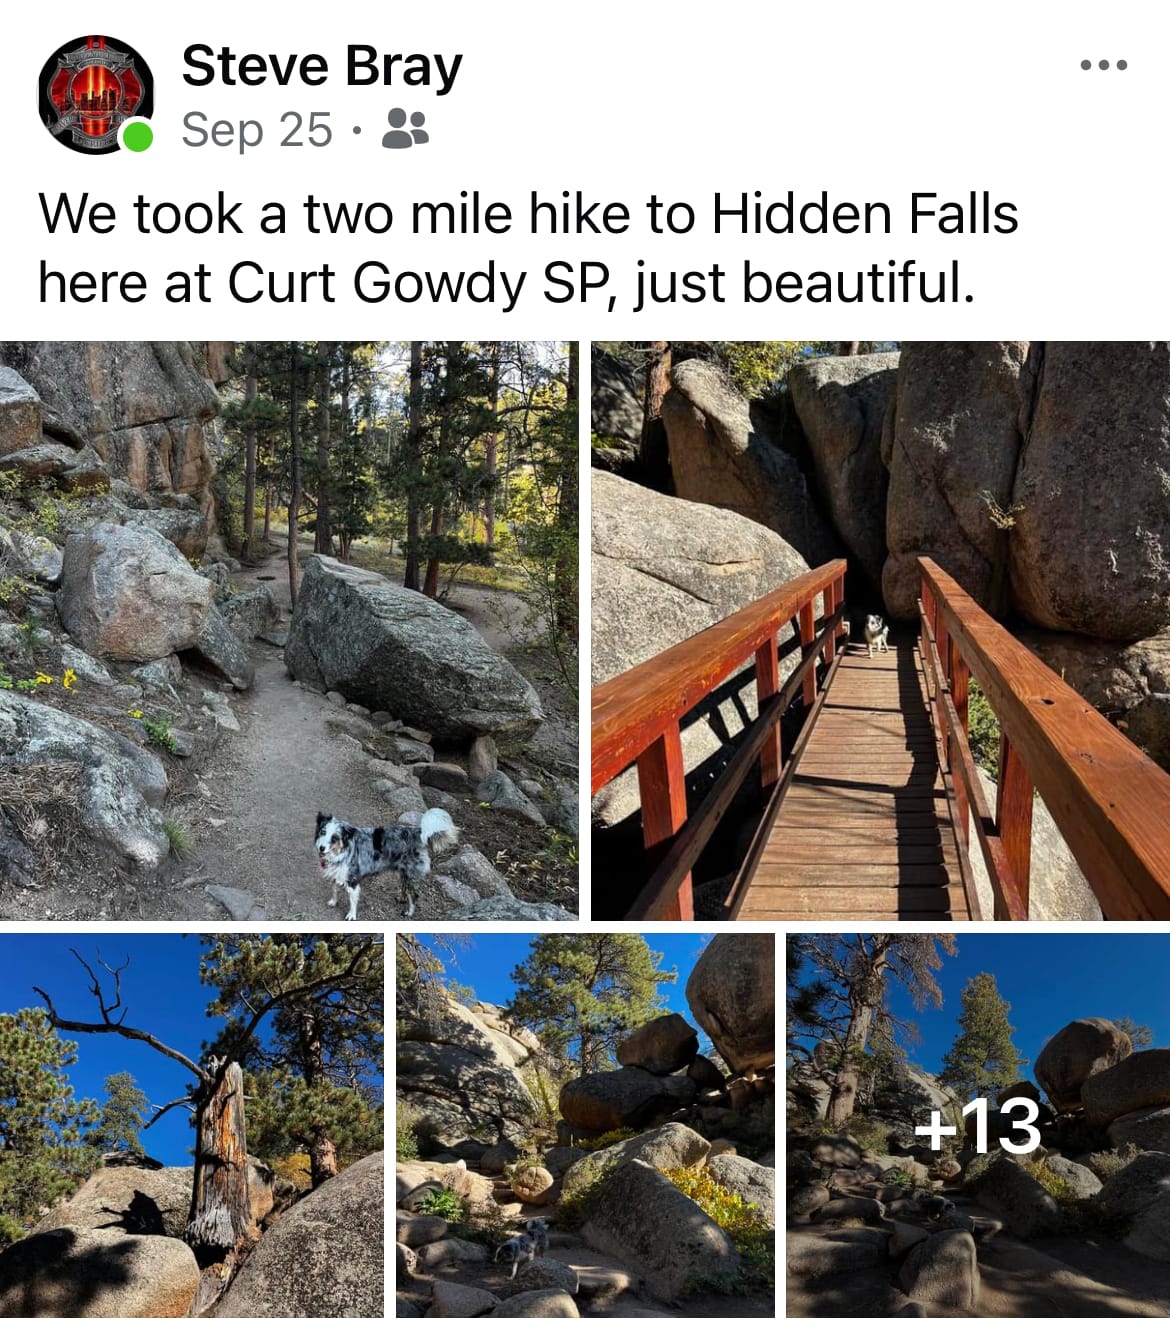Tap Steve Bray's profile picture
The height and width of the screenshot is (1334, 1170).
click(x=96, y=95)
